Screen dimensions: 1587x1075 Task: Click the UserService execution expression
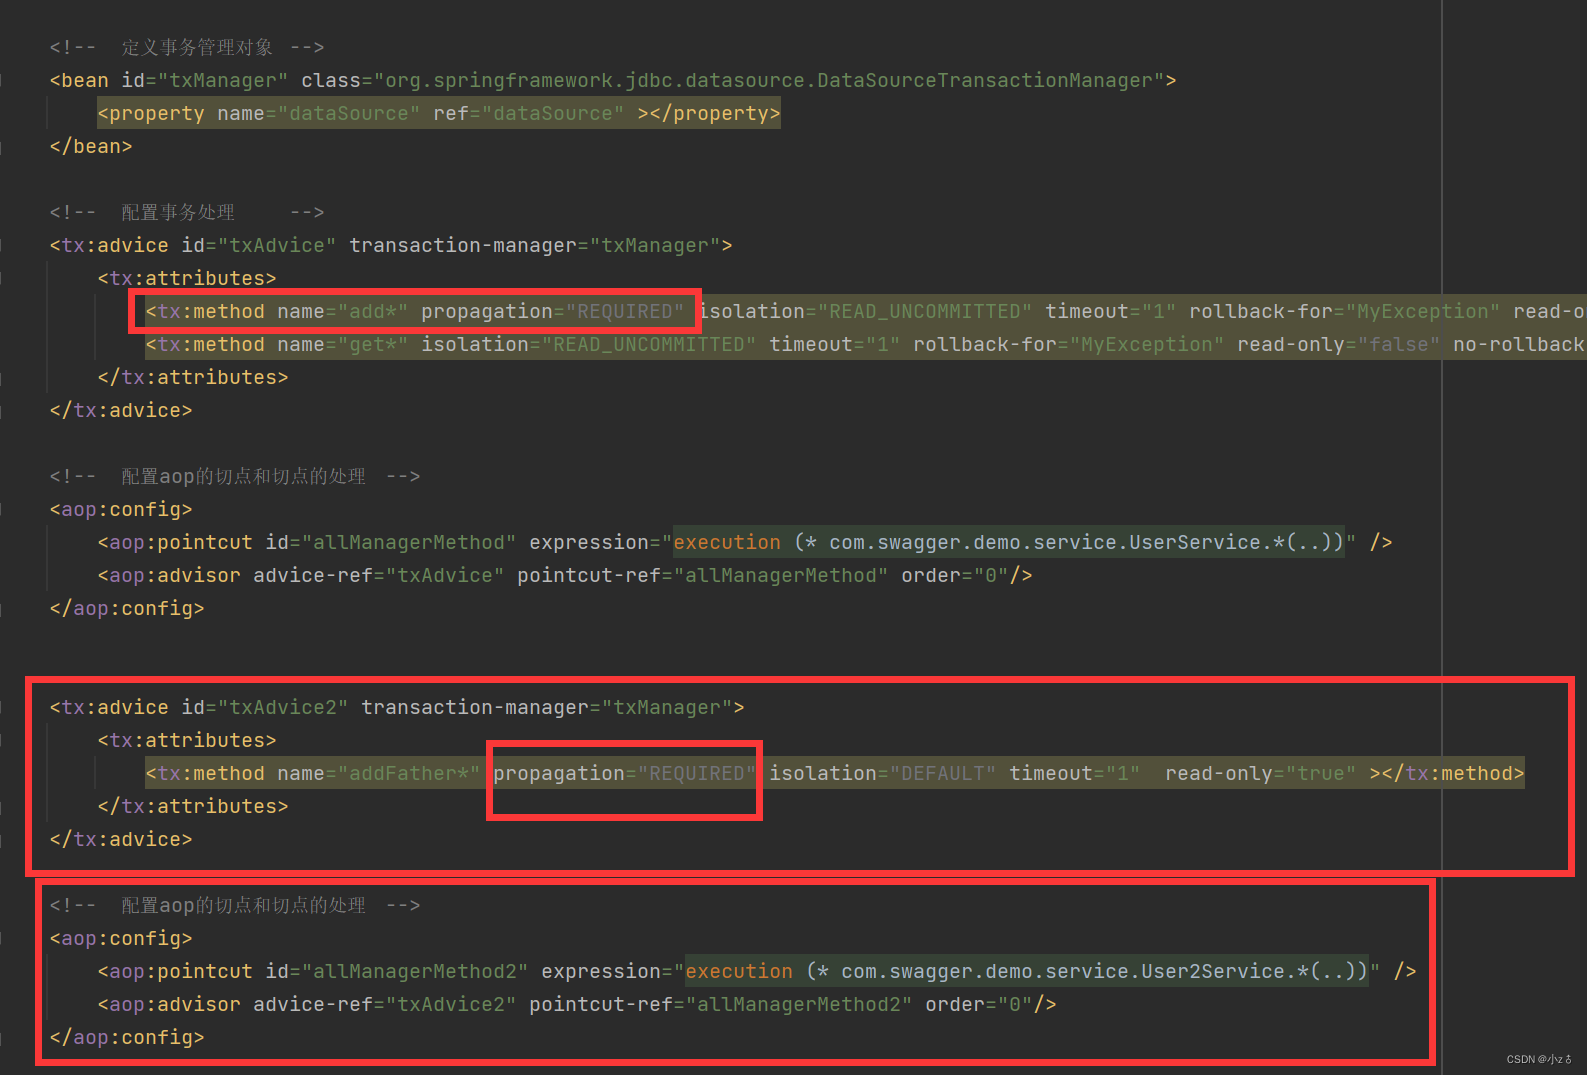click(1009, 542)
